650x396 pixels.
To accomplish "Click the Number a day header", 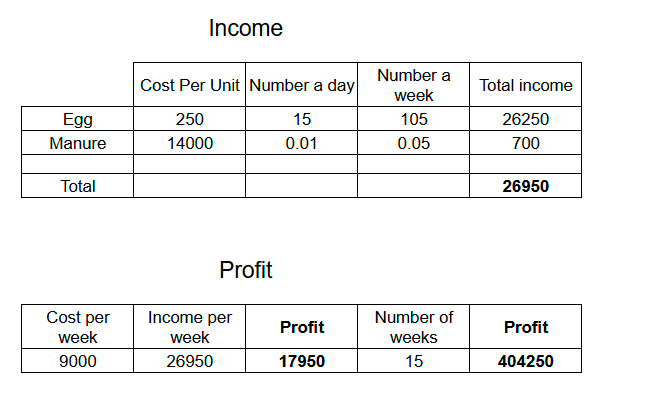I will pyautogui.click(x=301, y=85).
